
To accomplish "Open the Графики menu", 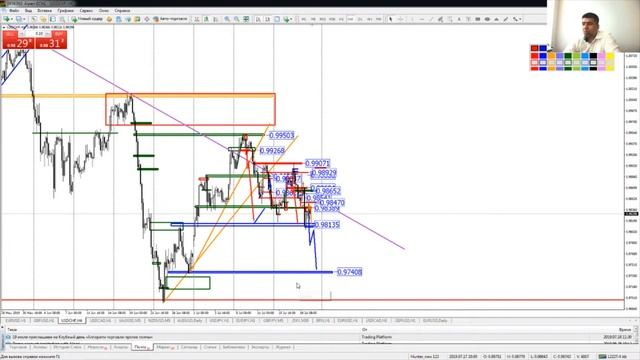I will pos(66,10).
